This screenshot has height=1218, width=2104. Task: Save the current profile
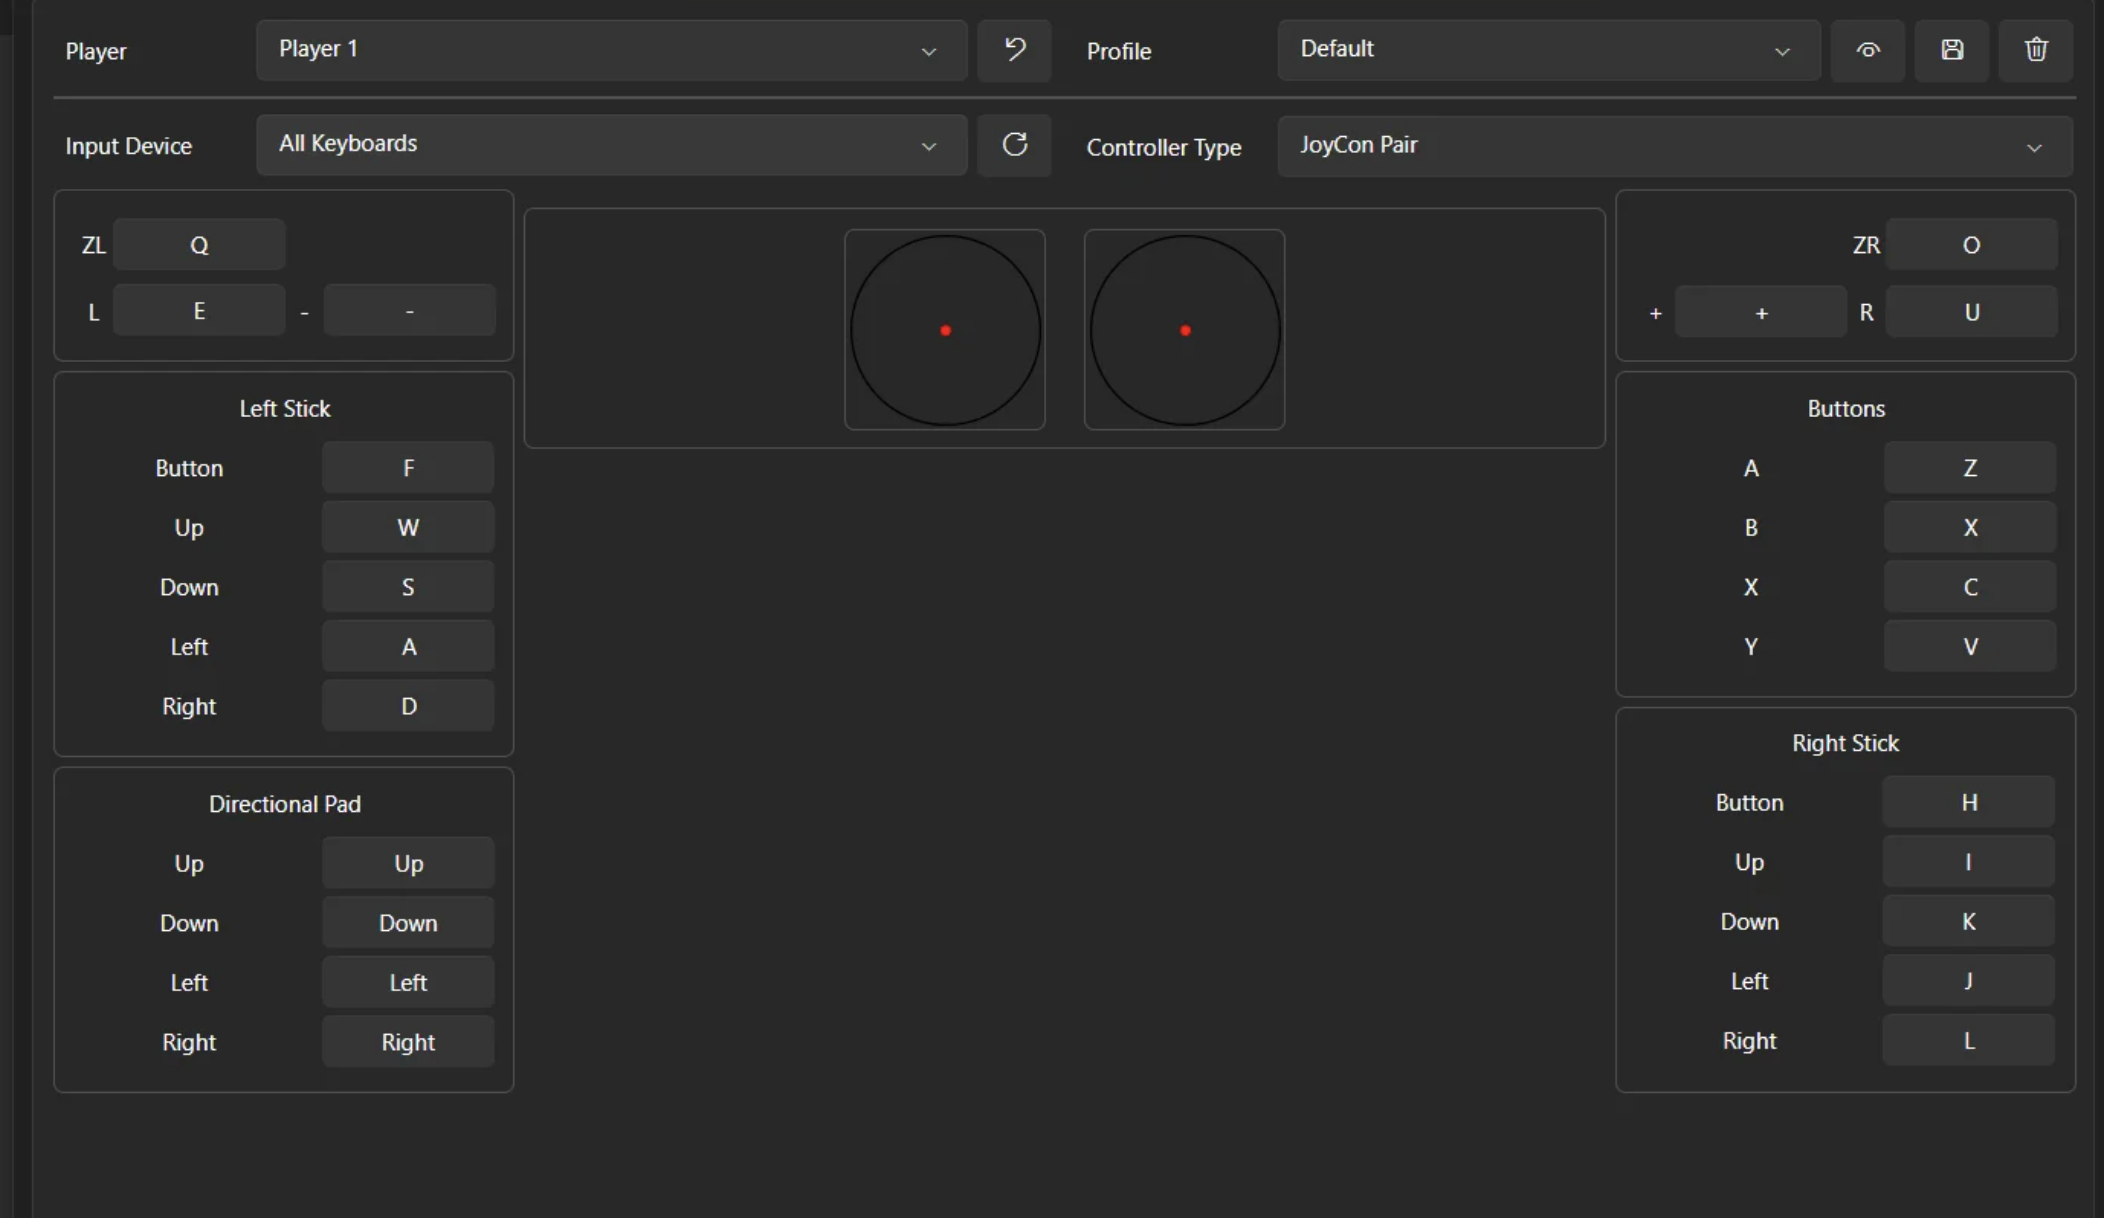(x=1951, y=50)
